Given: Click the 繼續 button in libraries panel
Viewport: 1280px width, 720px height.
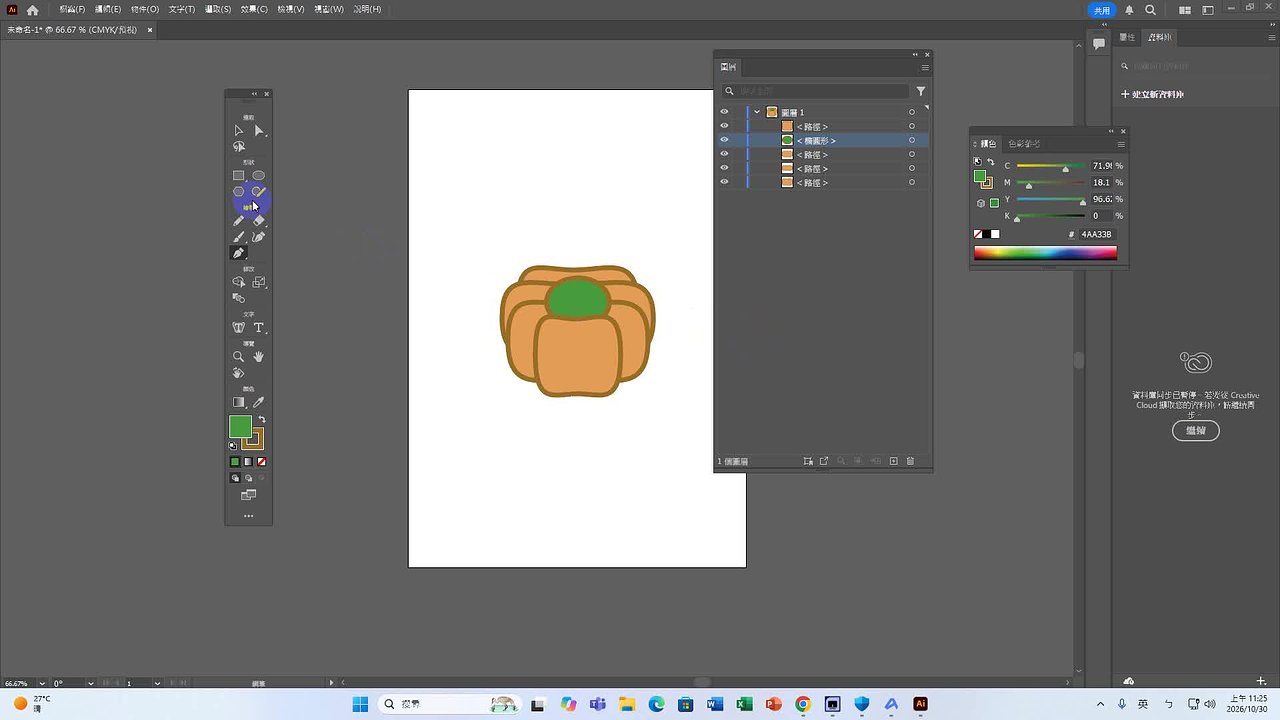Looking at the screenshot, I should click(x=1196, y=430).
